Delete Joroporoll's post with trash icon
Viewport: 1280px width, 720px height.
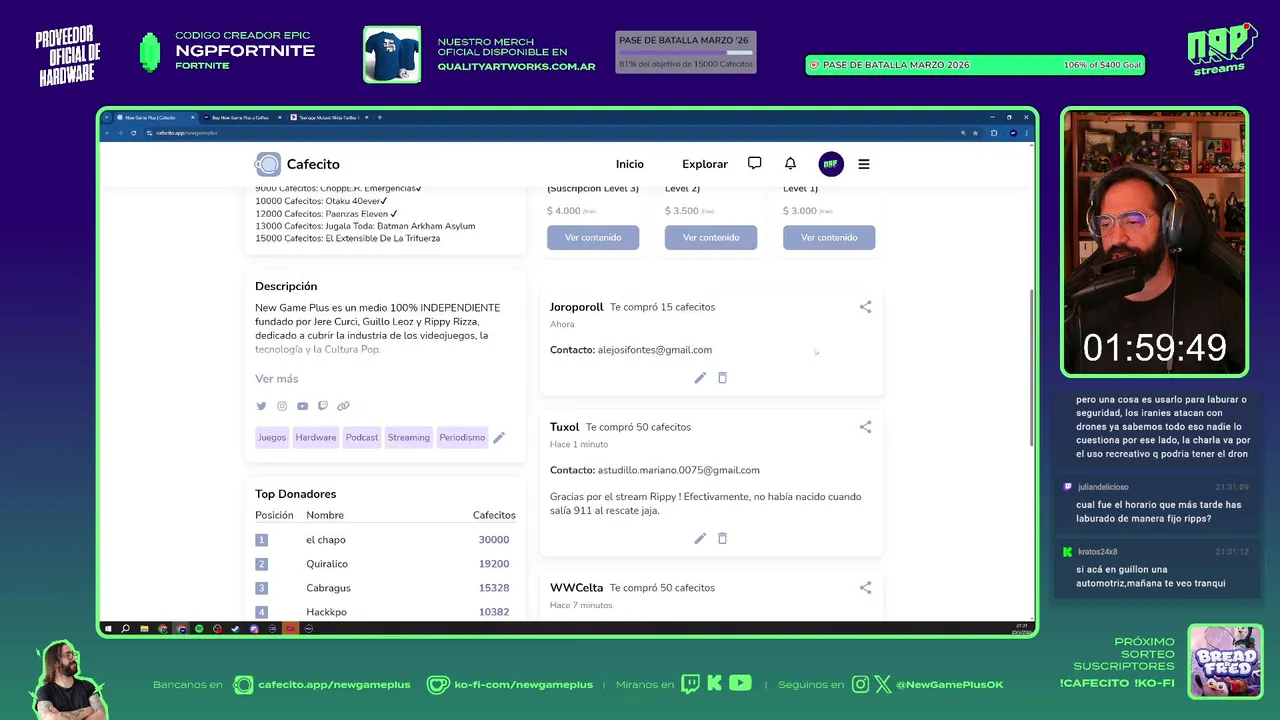[x=722, y=378]
